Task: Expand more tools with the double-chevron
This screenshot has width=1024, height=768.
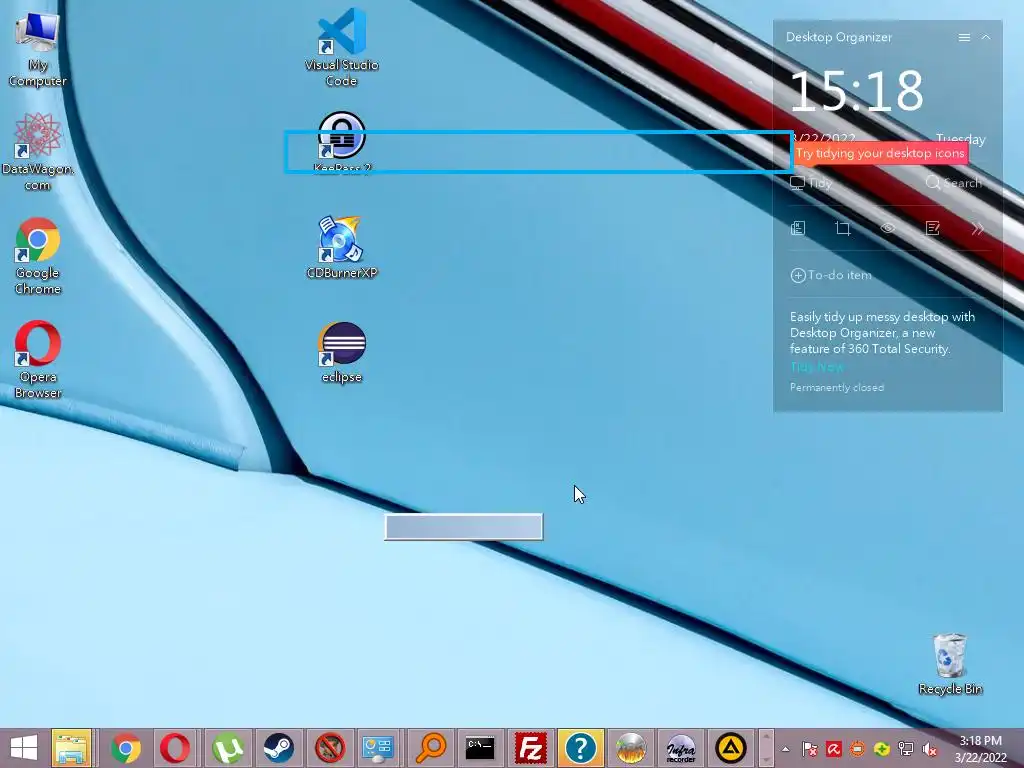Action: click(977, 228)
